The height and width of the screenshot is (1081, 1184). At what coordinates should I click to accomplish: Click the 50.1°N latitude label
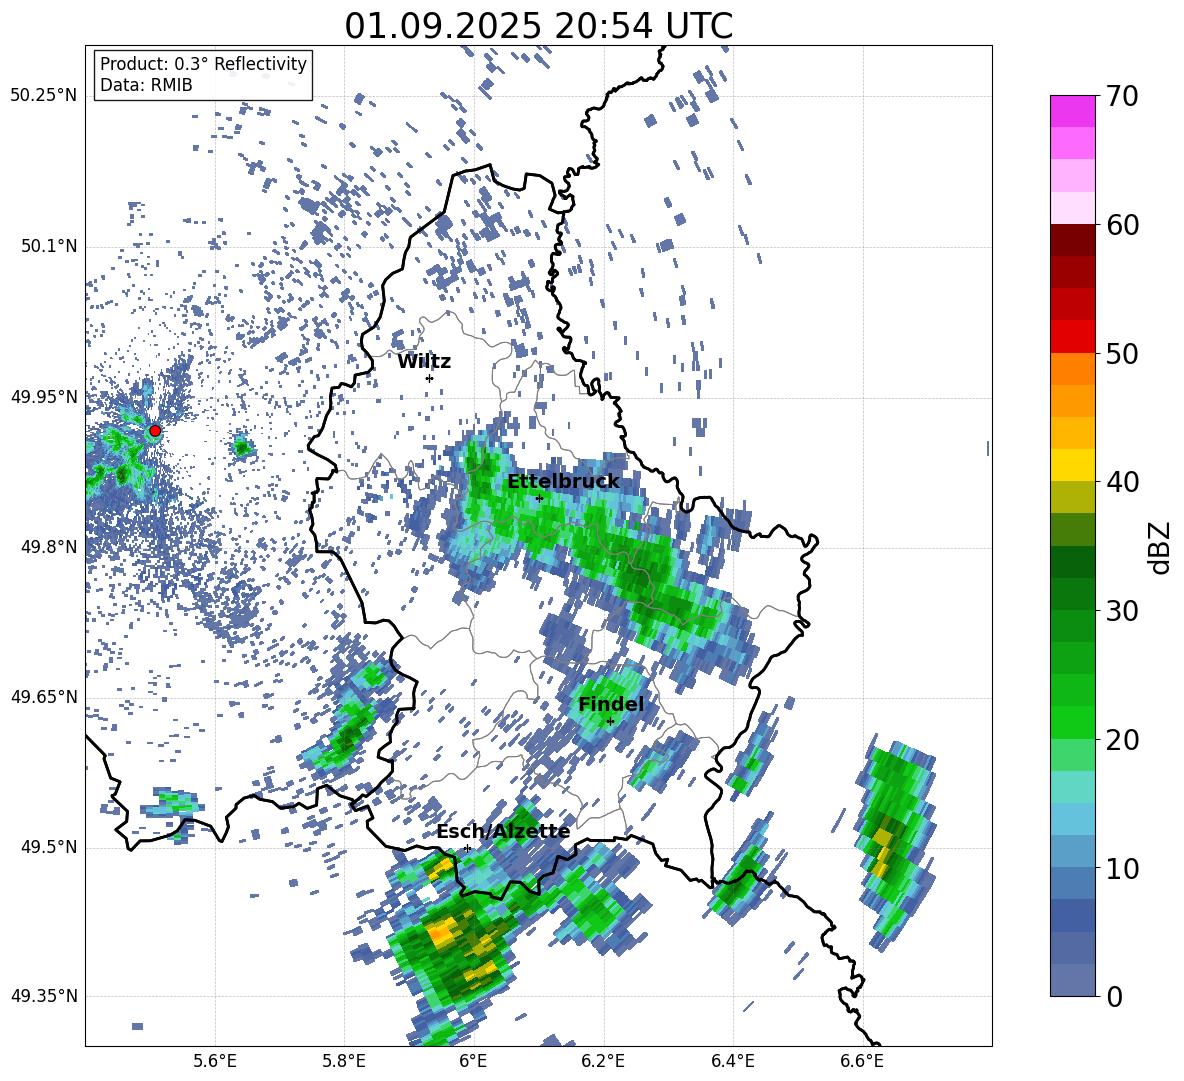48,247
